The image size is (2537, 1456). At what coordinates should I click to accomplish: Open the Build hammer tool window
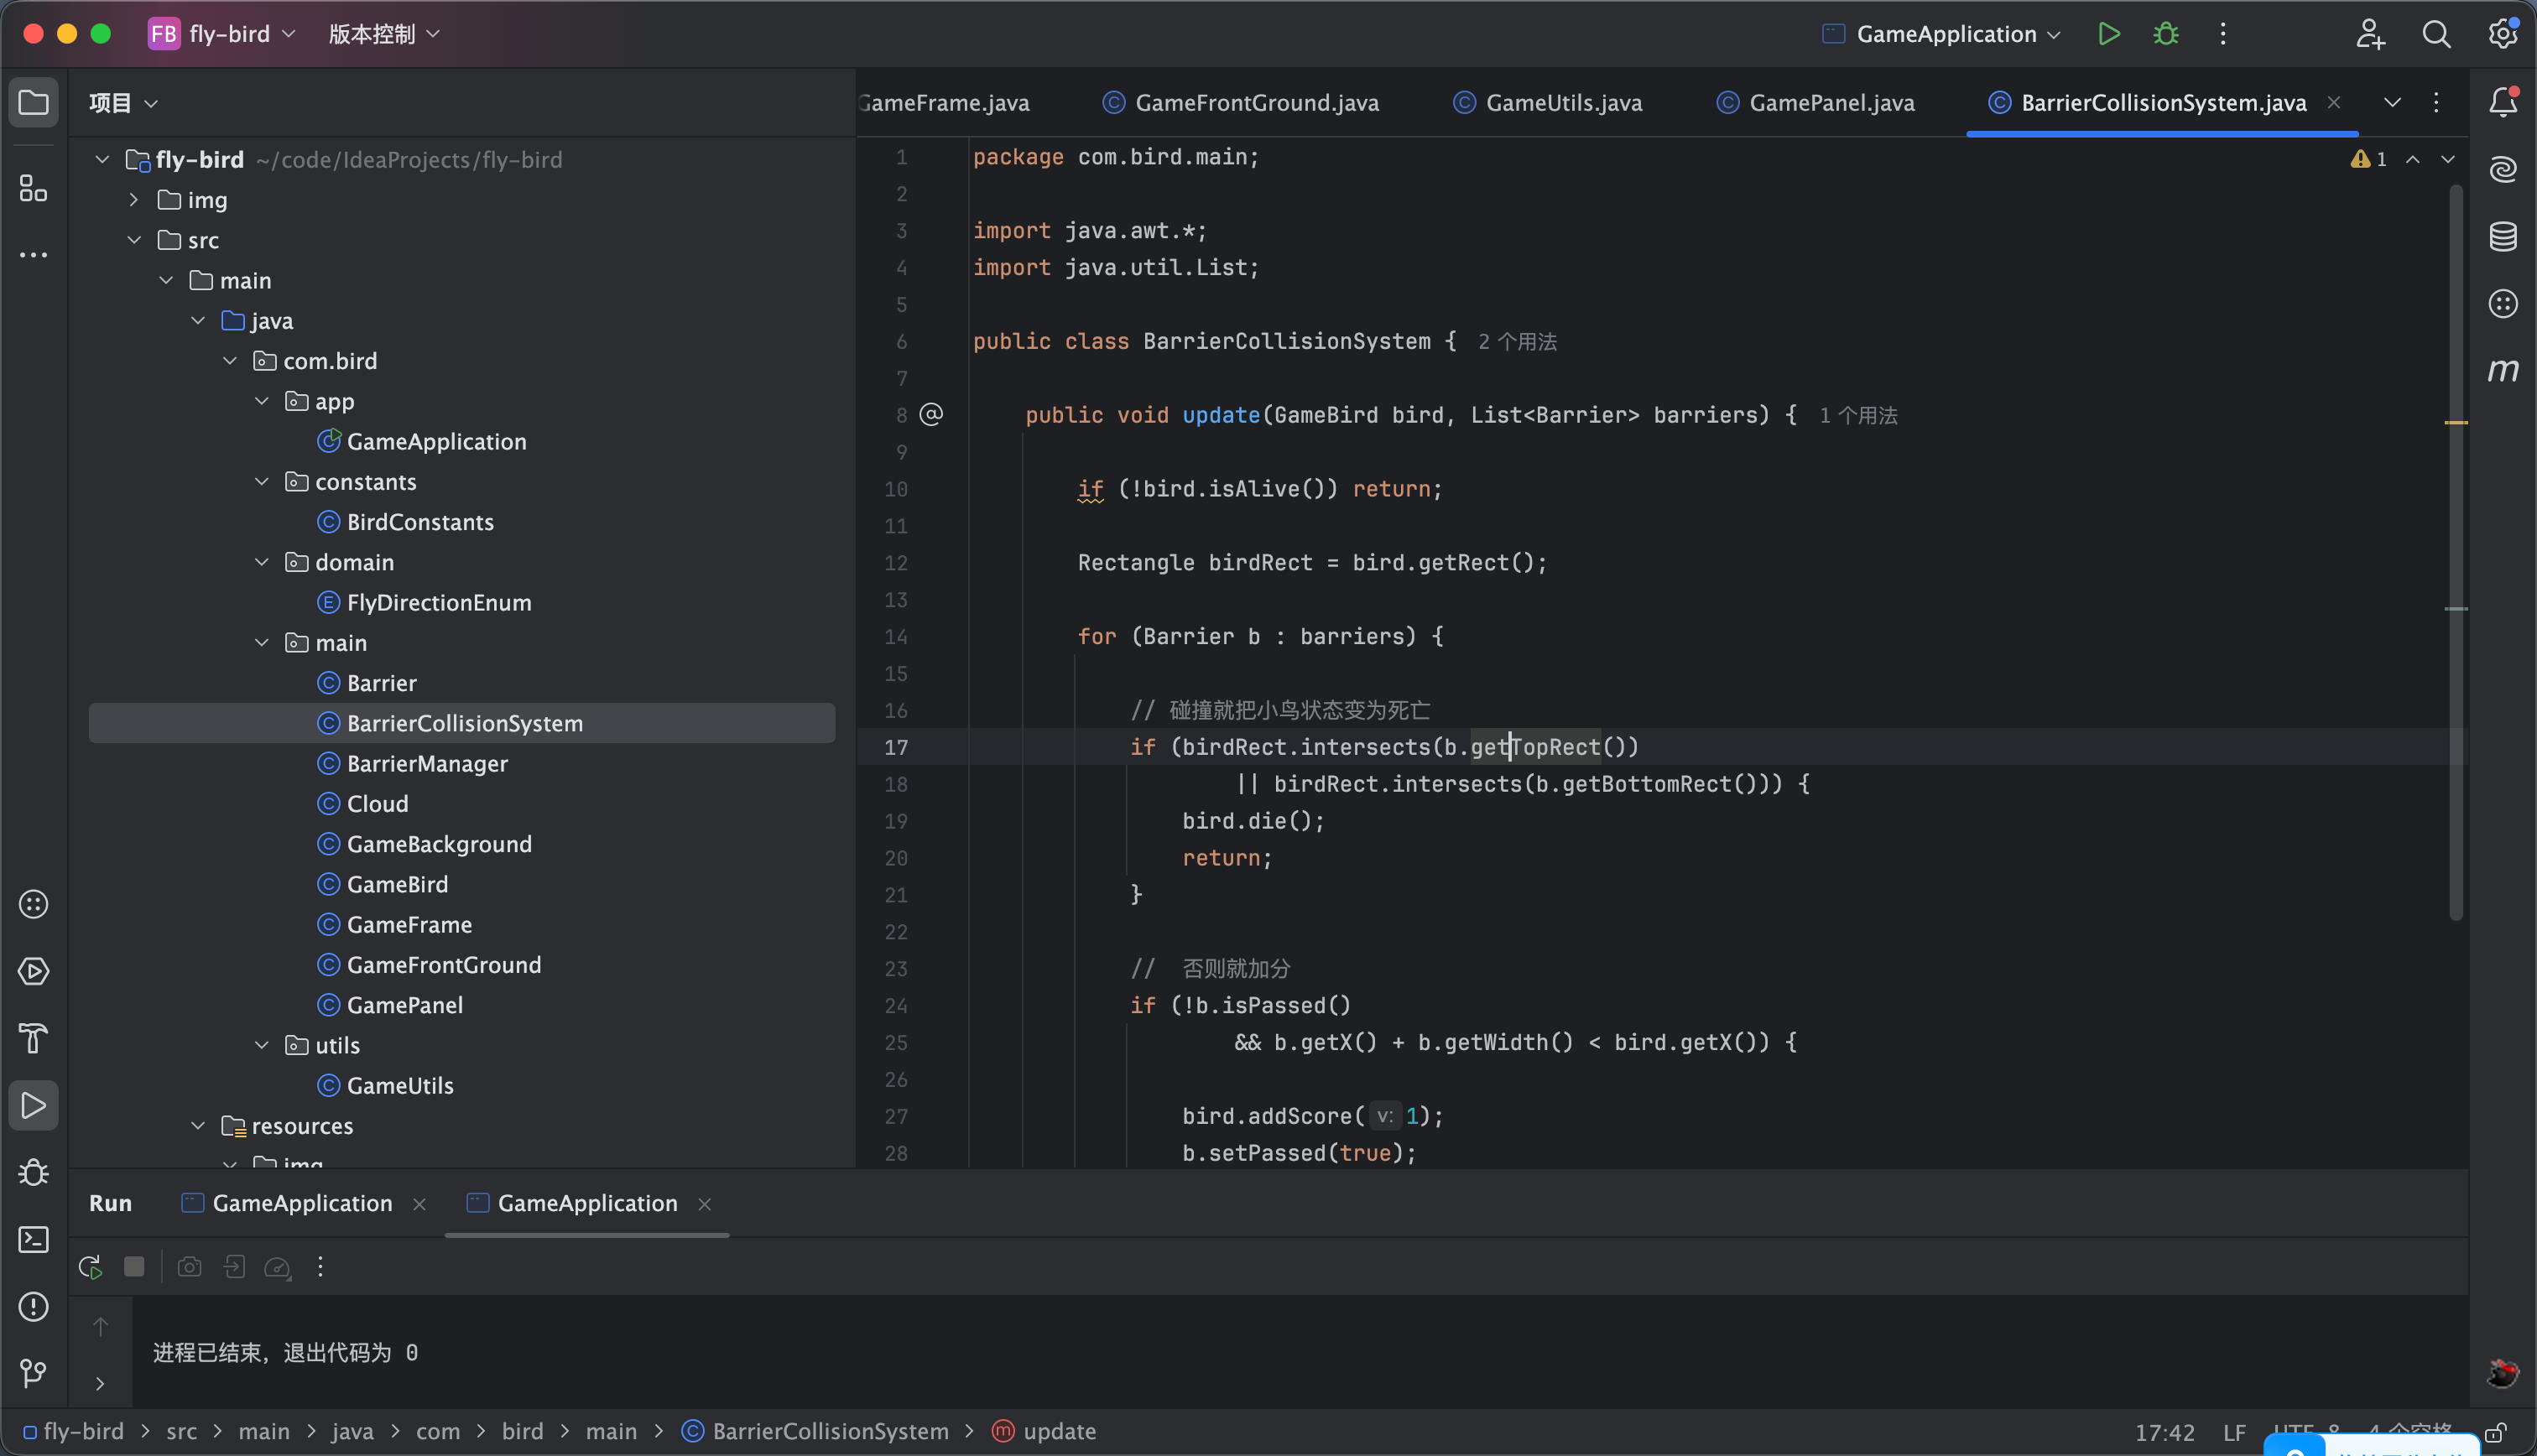33,1038
